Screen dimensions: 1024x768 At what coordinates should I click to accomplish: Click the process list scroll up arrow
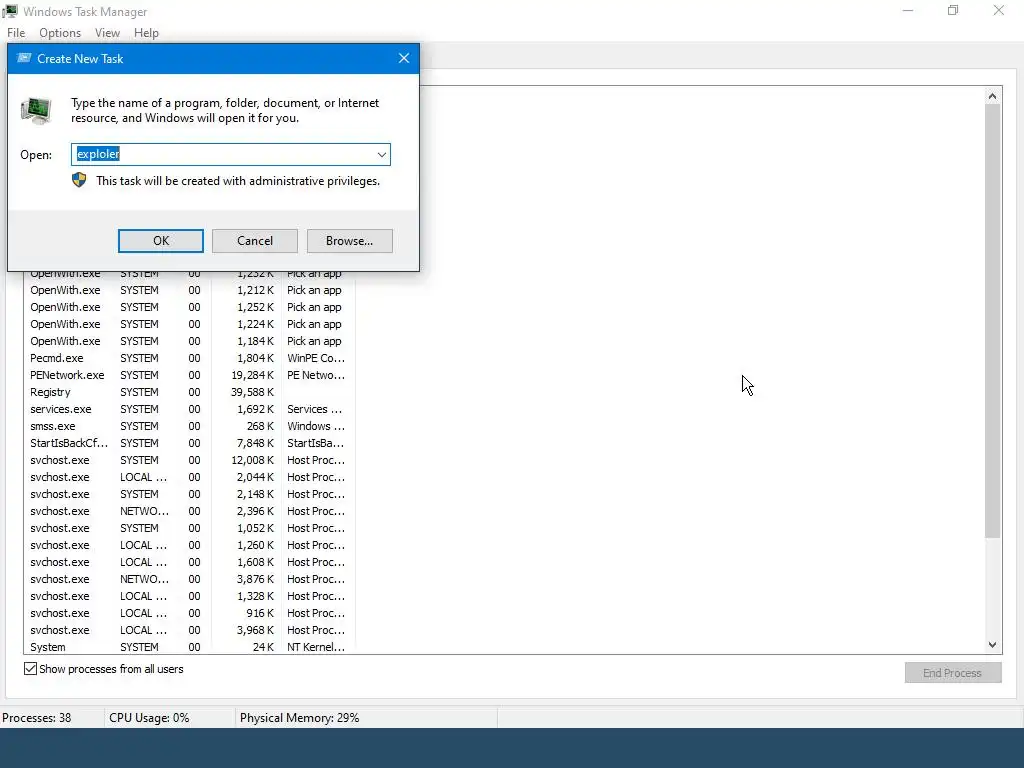992,96
